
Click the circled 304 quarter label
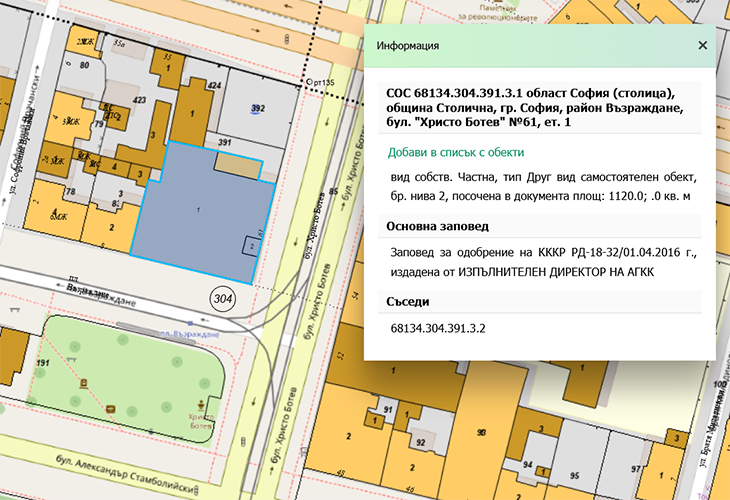[222, 297]
